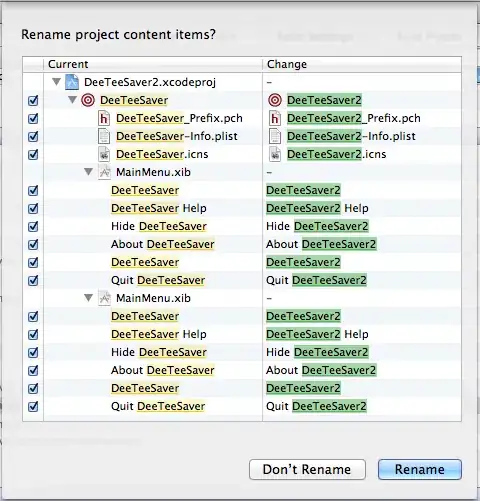The image size is (480, 501).
Task: Click the xib file icon of the lower MainMenu.xib
Action: click(x=104, y=298)
